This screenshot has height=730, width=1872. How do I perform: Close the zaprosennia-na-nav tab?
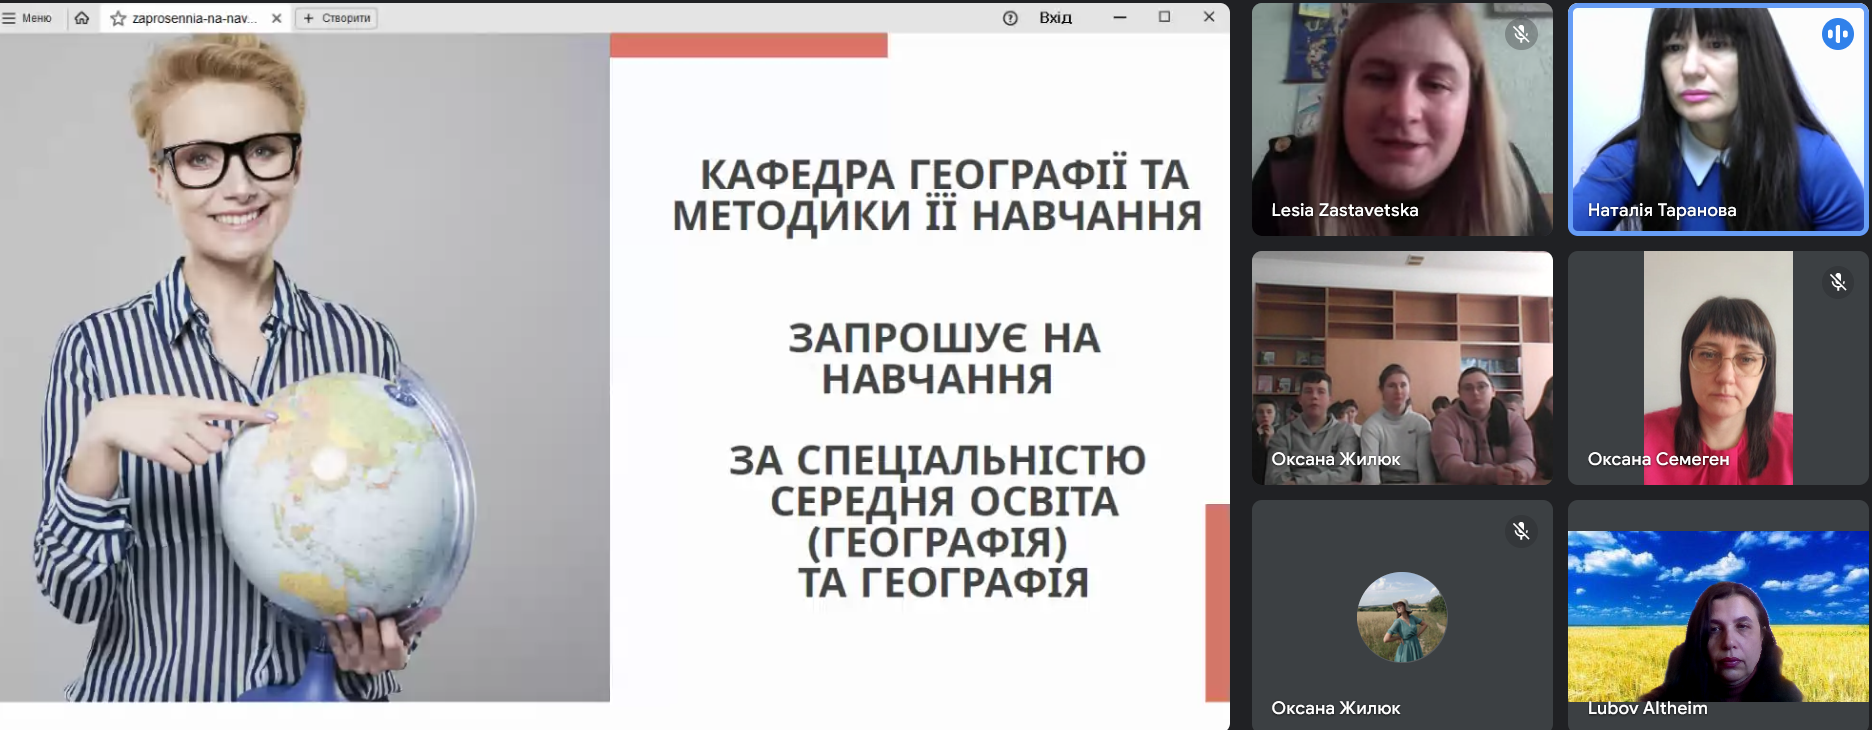click(277, 18)
